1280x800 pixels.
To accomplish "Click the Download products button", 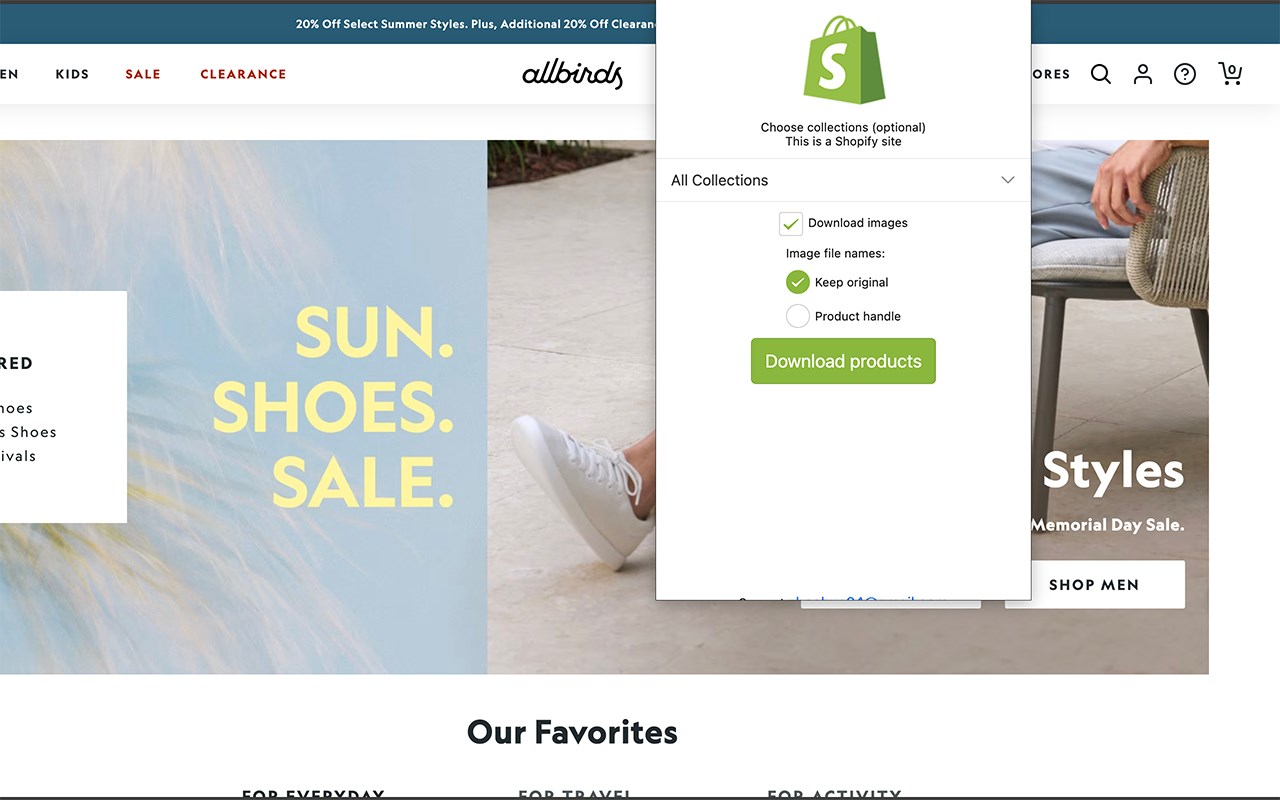I will (843, 361).
